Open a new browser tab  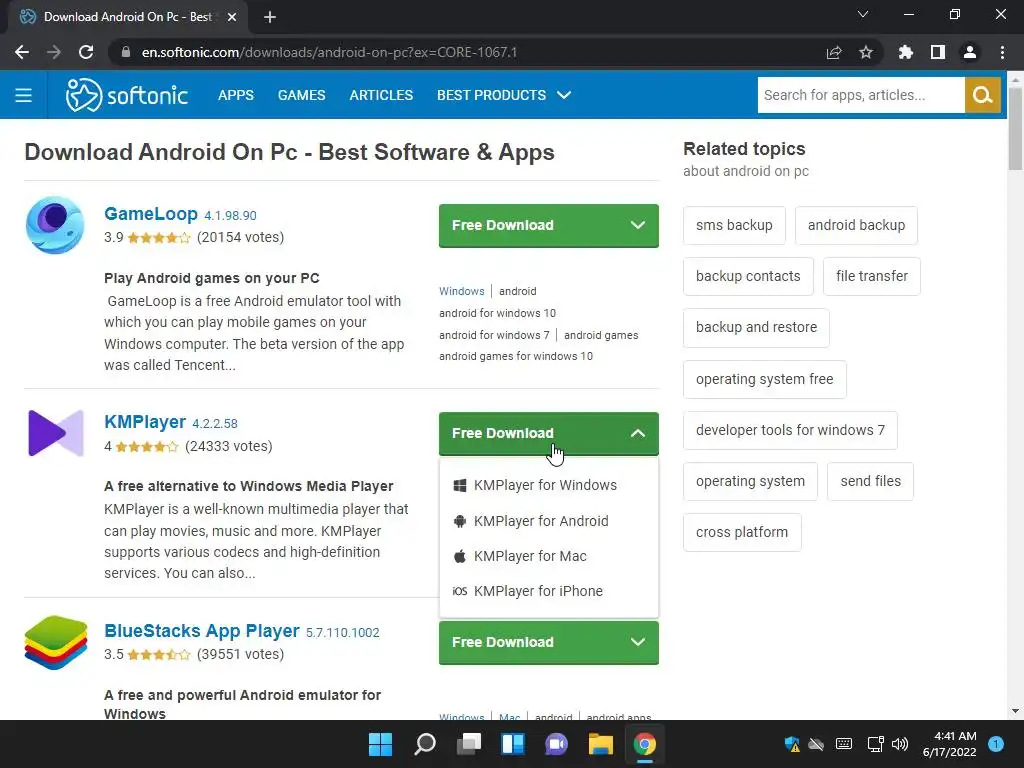(270, 17)
